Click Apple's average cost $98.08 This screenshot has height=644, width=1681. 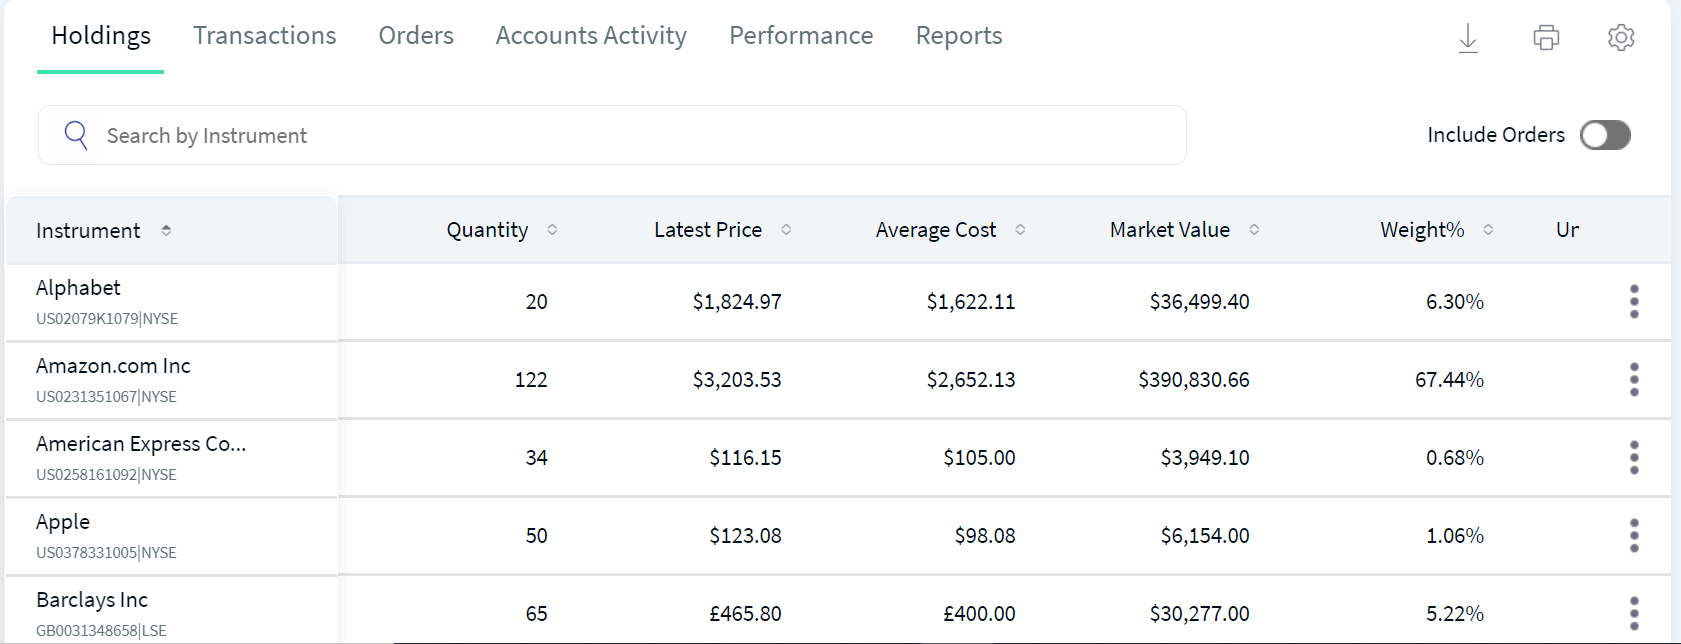(985, 536)
